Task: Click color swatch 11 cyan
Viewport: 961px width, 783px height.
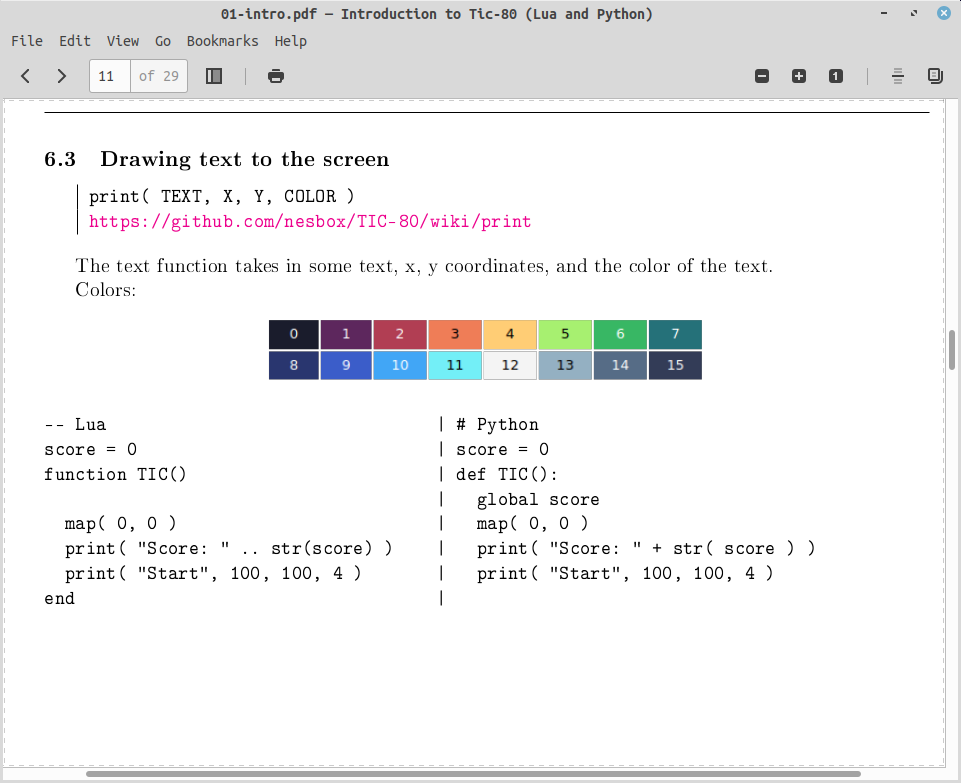Action: (455, 365)
